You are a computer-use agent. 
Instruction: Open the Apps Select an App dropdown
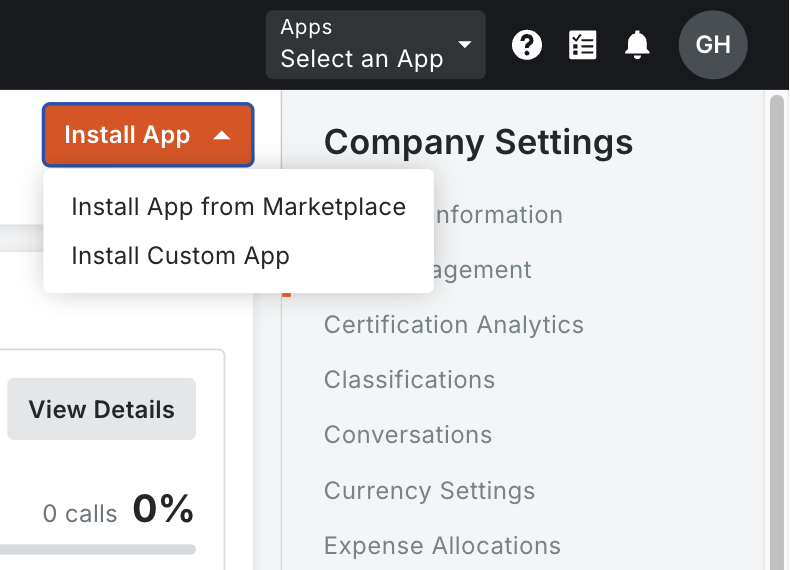tap(375, 45)
